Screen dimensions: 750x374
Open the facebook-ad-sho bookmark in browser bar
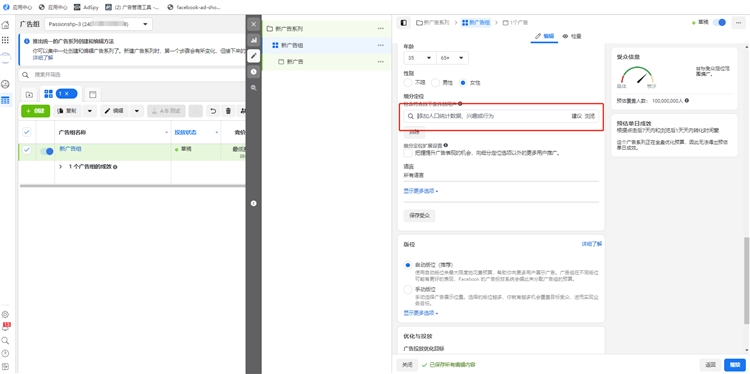(x=195, y=7)
